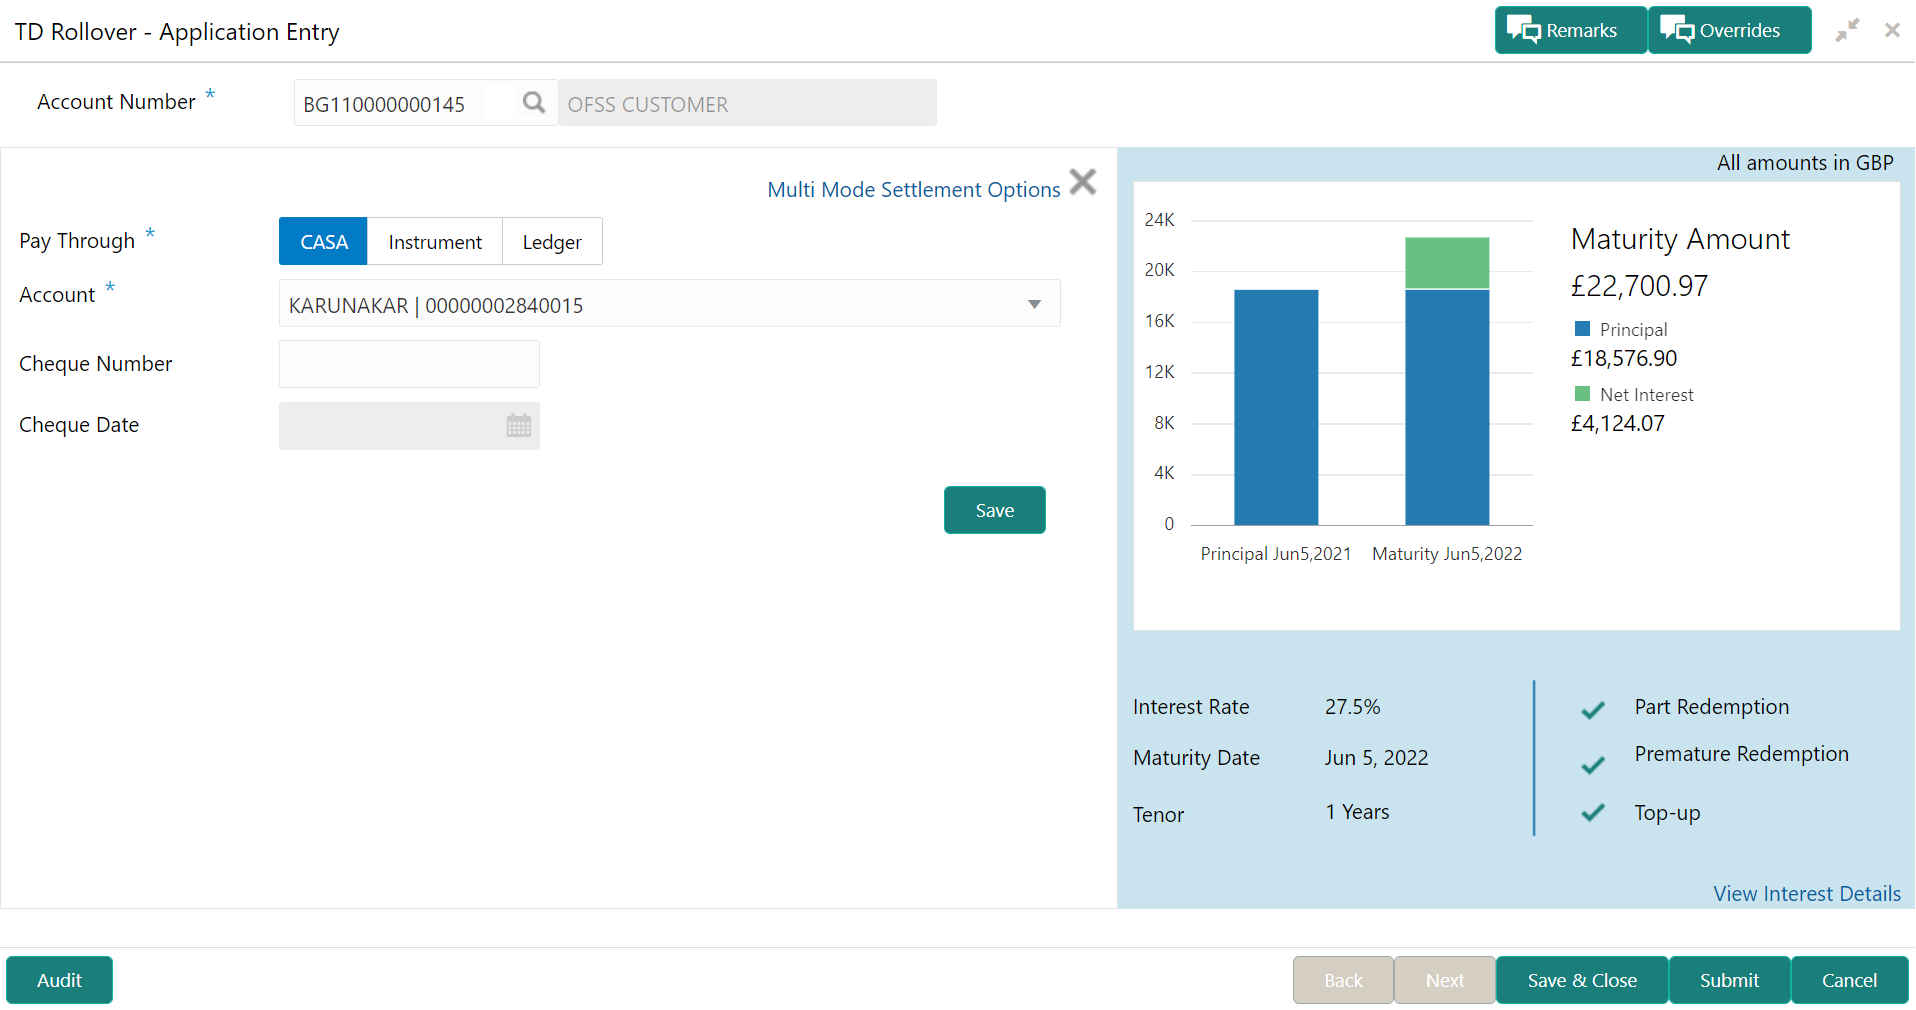Viewport: 1916px width, 1010px height.
Task: Click the Top-up label
Action: click(1667, 813)
